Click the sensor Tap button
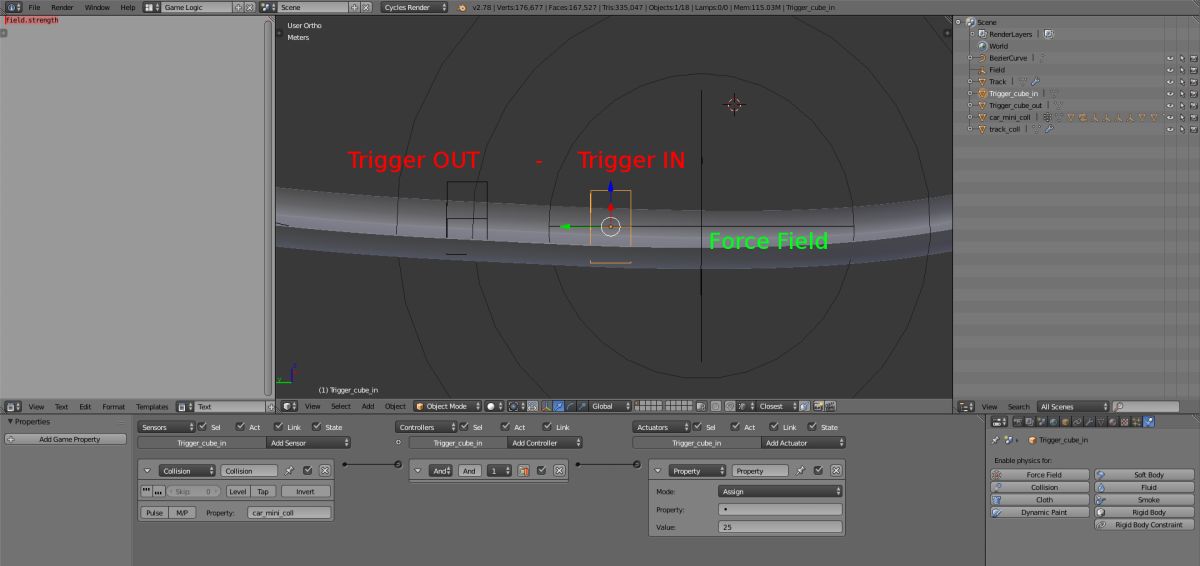Image resolution: width=1200 pixels, height=566 pixels. coord(263,491)
